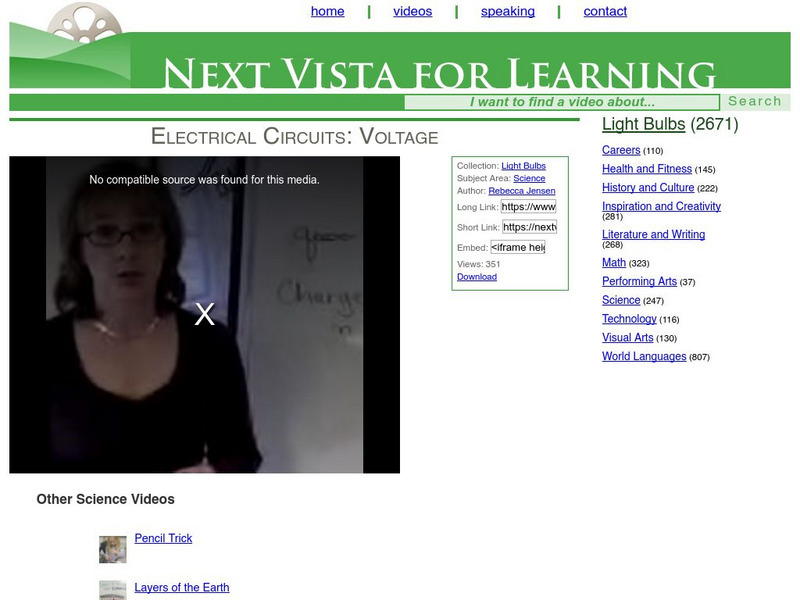Click the Search button
Screen dimensions: 800x600
click(755, 102)
